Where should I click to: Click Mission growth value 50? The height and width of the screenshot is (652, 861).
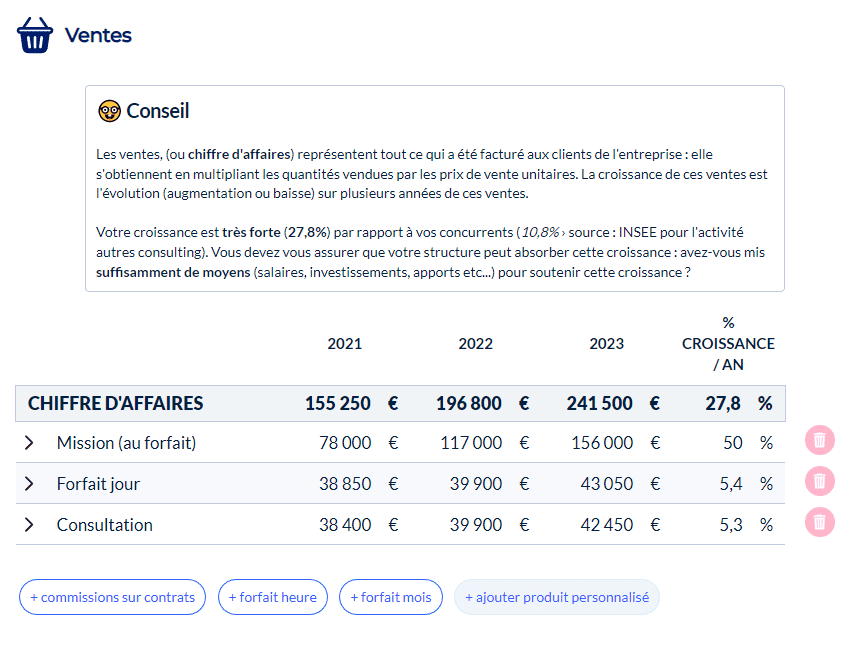[x=733, y=443]
